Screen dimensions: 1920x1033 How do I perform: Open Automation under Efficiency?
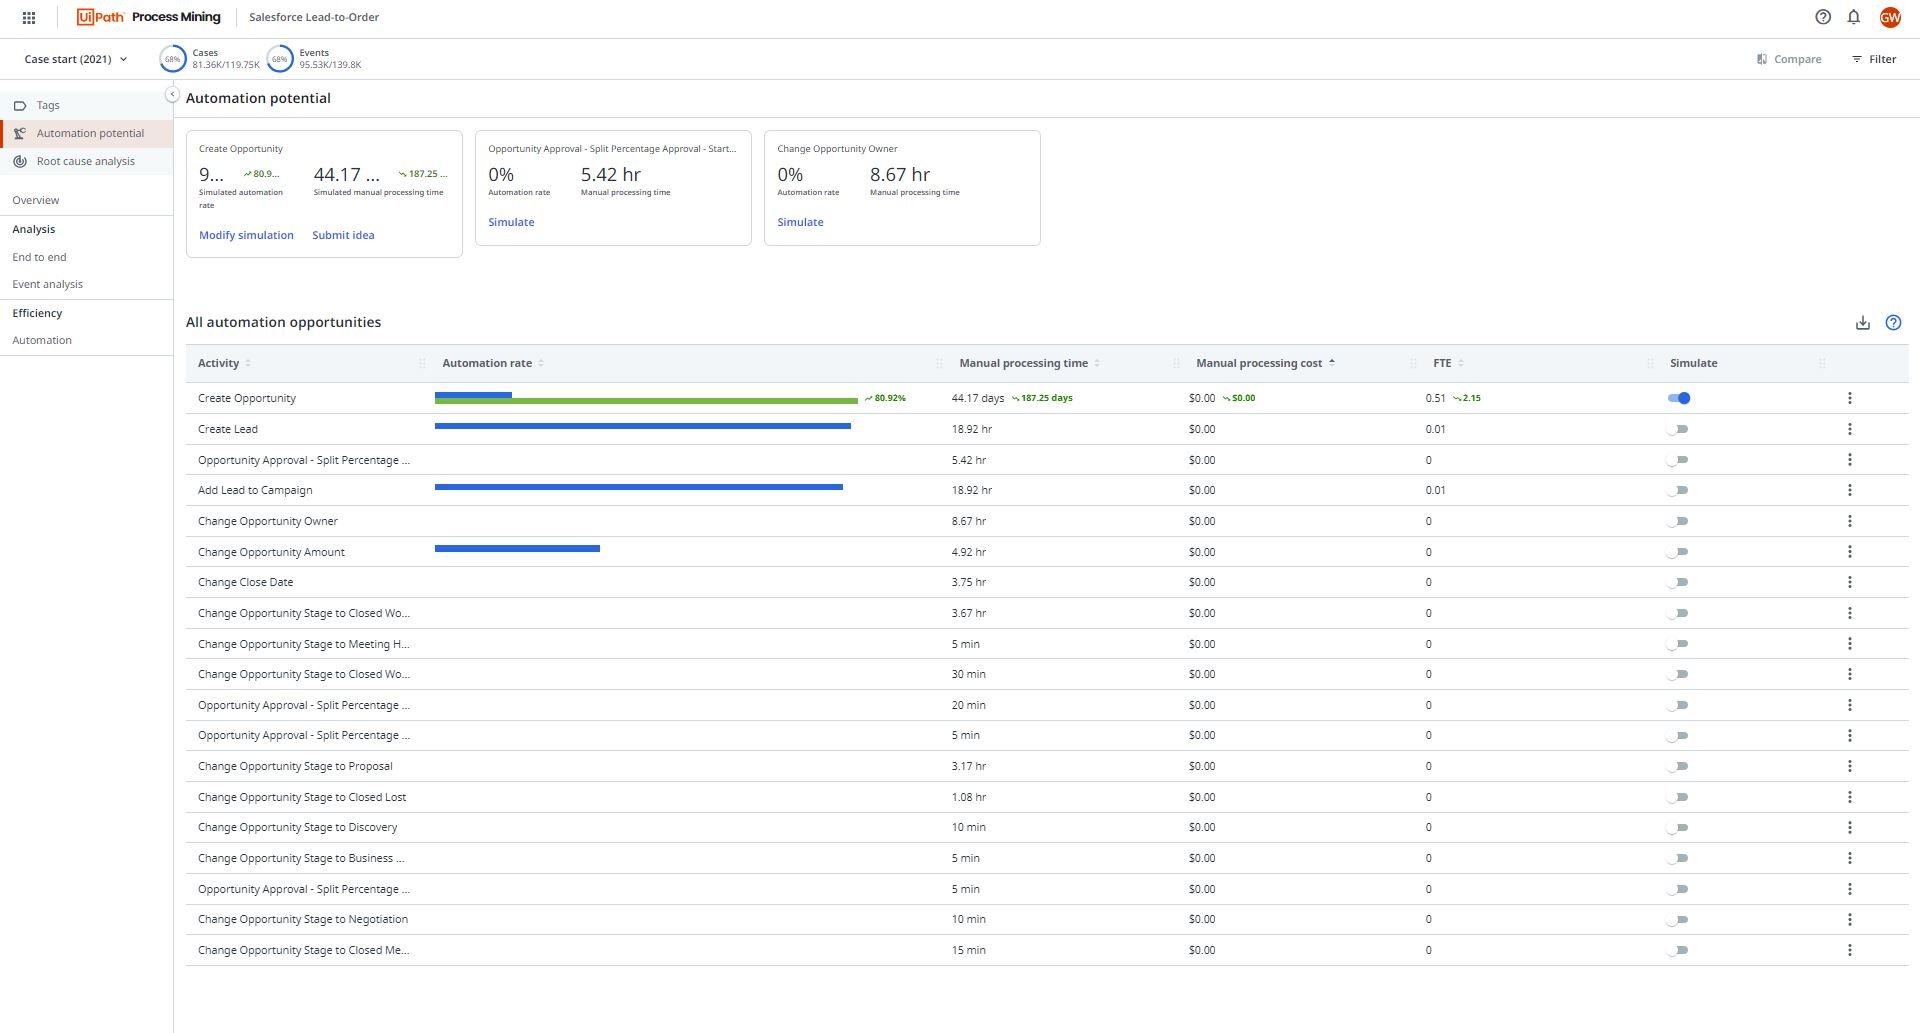pos(42,340)
